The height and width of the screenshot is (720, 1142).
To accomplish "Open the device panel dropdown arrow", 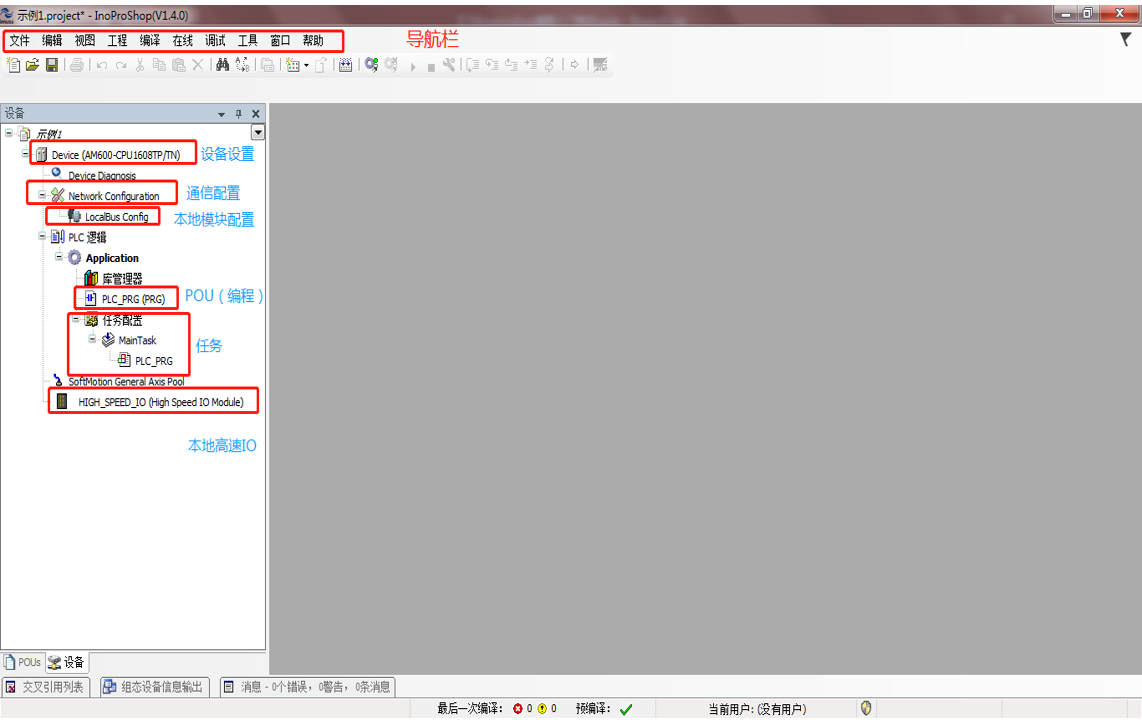I will pyautogui.click(x=258, y=132).
